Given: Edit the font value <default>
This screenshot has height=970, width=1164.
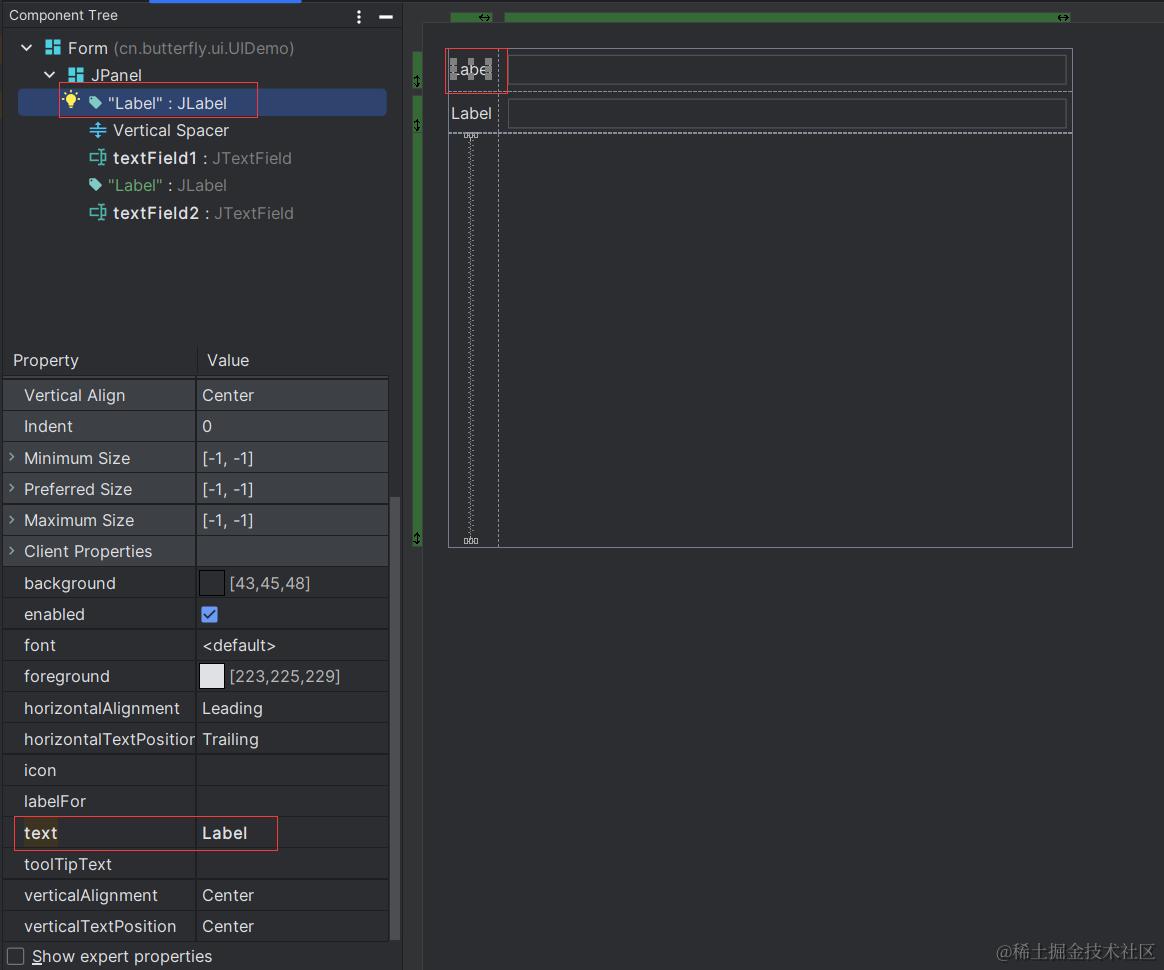Looking at the screenshot, I should (292, 646).
